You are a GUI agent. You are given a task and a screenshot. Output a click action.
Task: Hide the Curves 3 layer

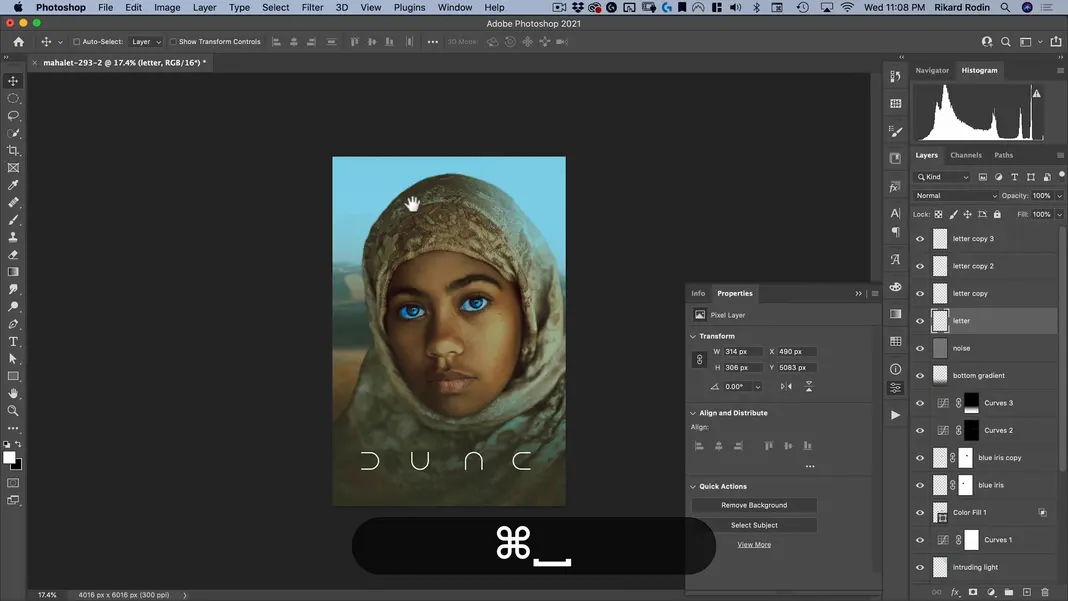(x=920, y=403)
